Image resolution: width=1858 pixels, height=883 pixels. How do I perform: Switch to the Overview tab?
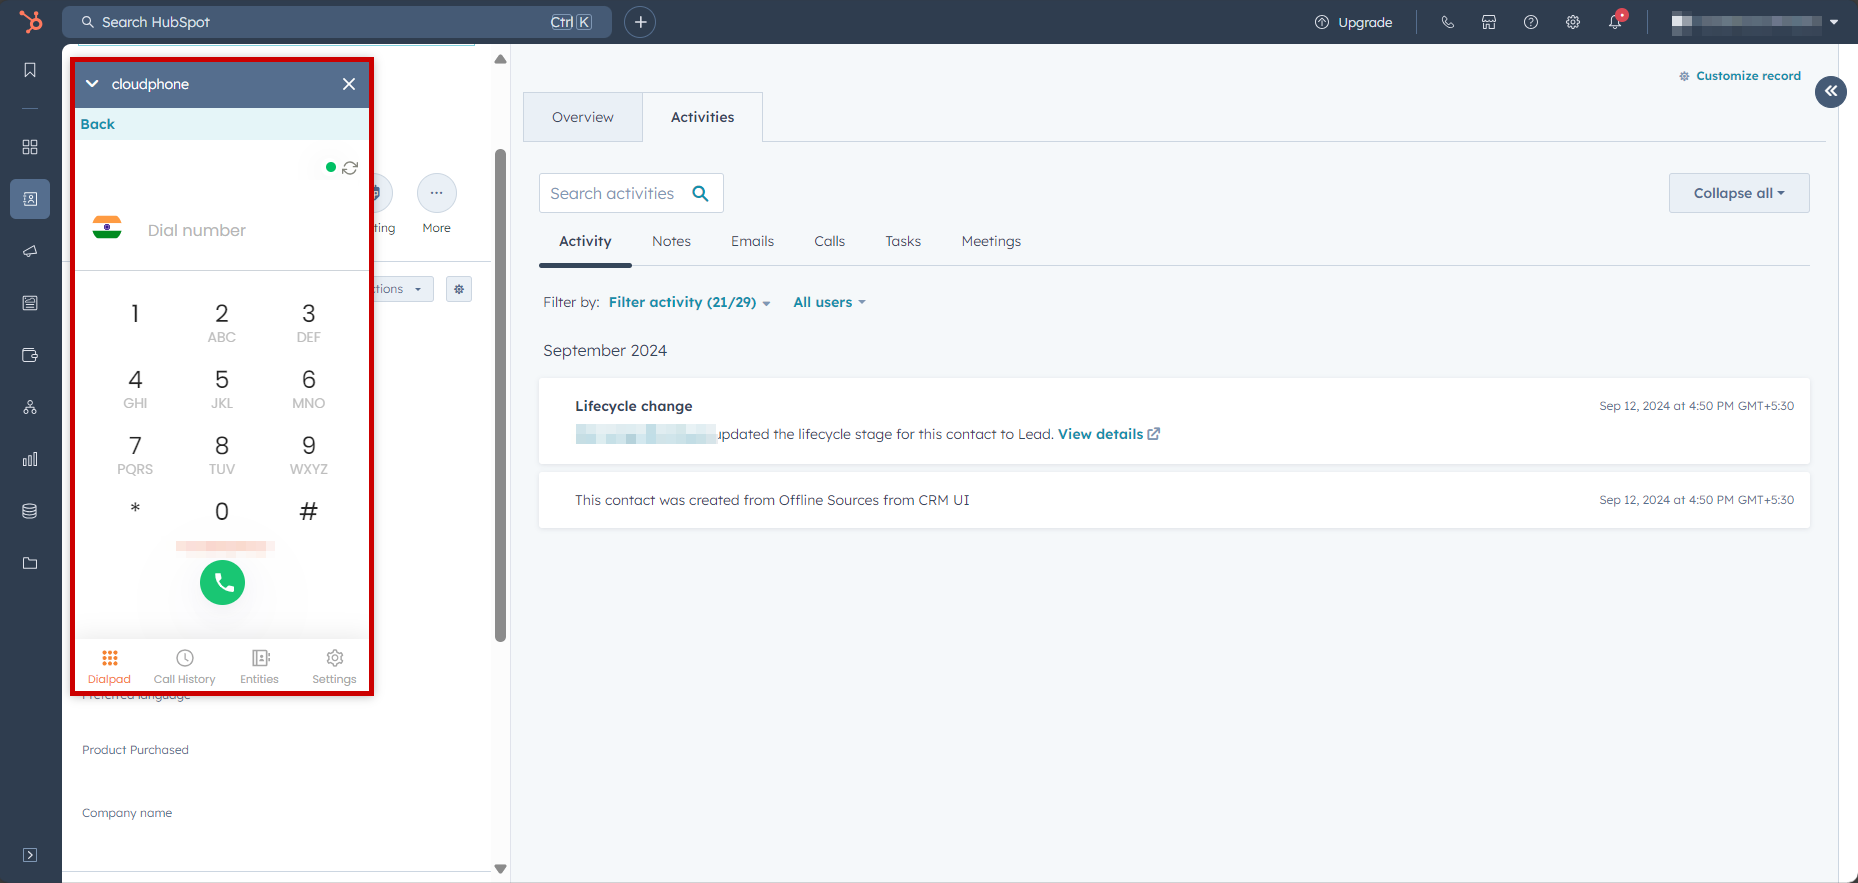583,117
